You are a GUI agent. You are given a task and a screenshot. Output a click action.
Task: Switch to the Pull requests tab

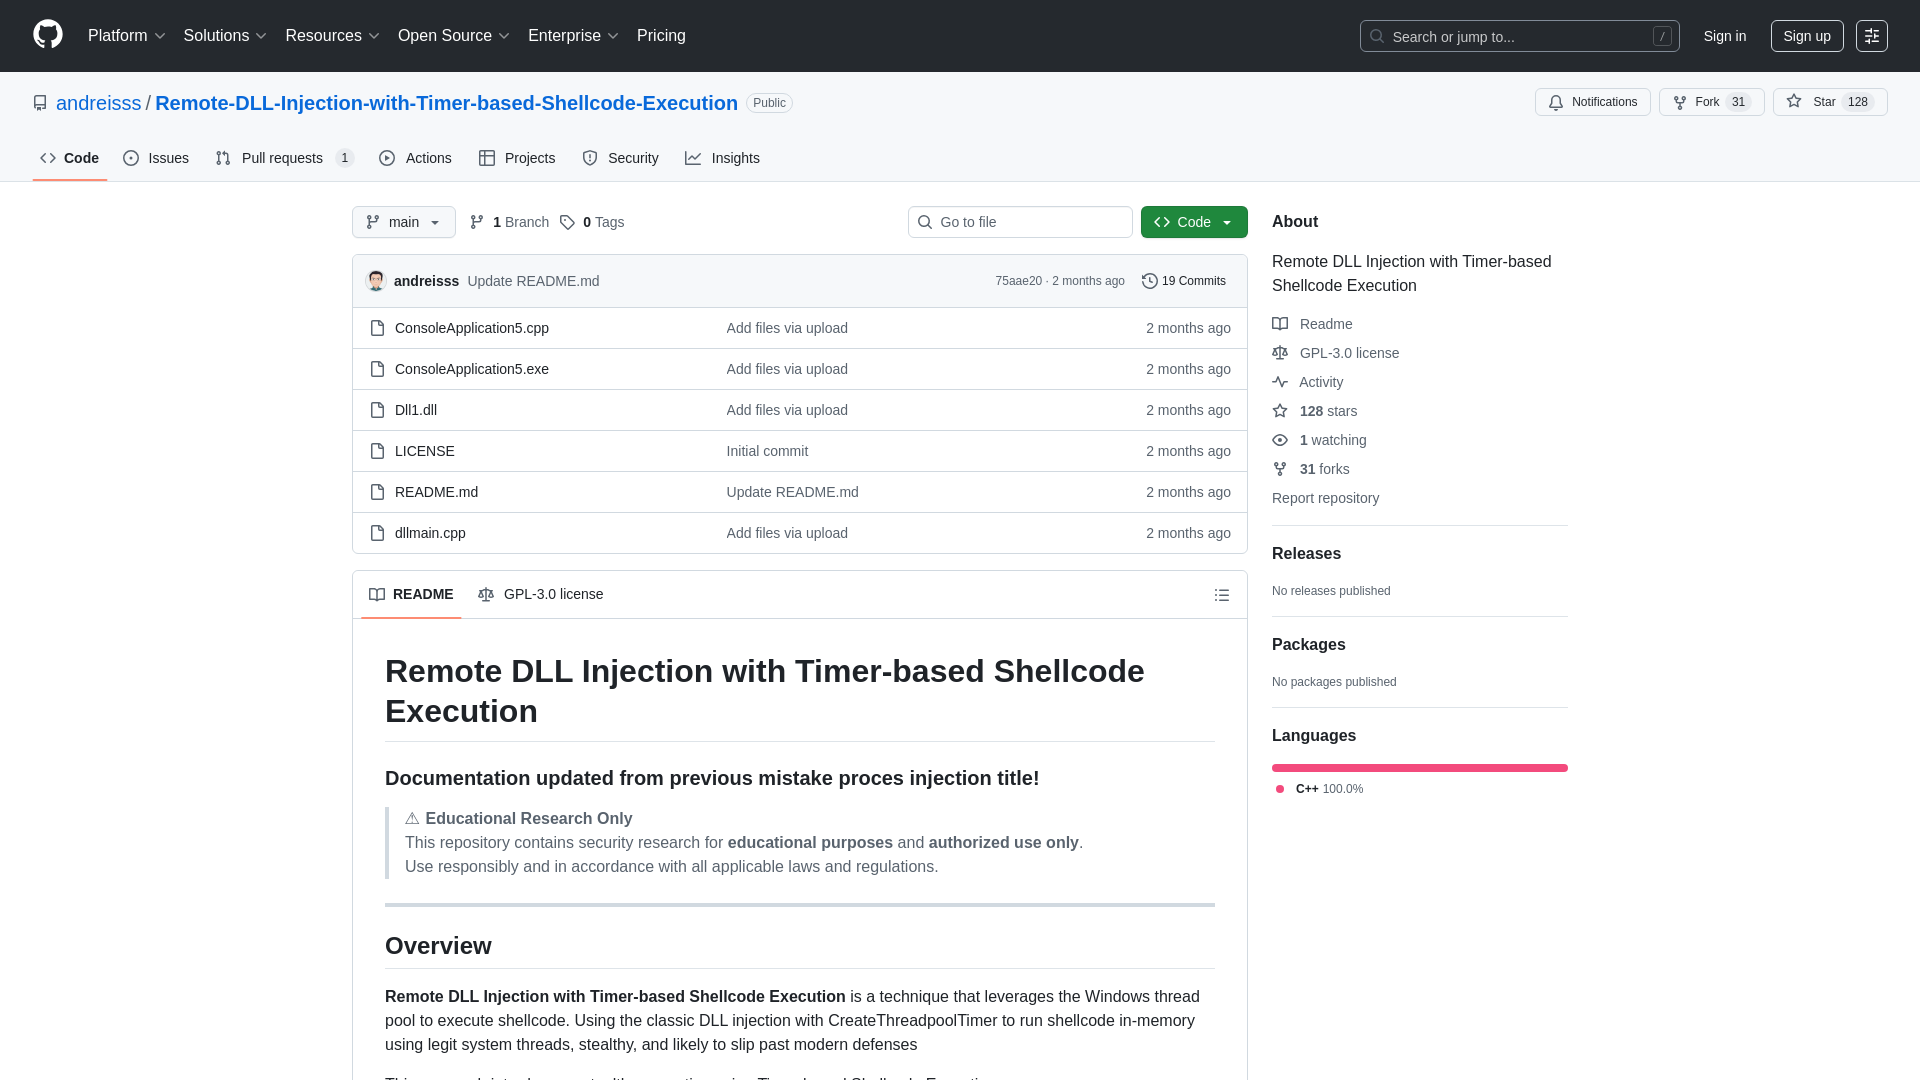285,158
